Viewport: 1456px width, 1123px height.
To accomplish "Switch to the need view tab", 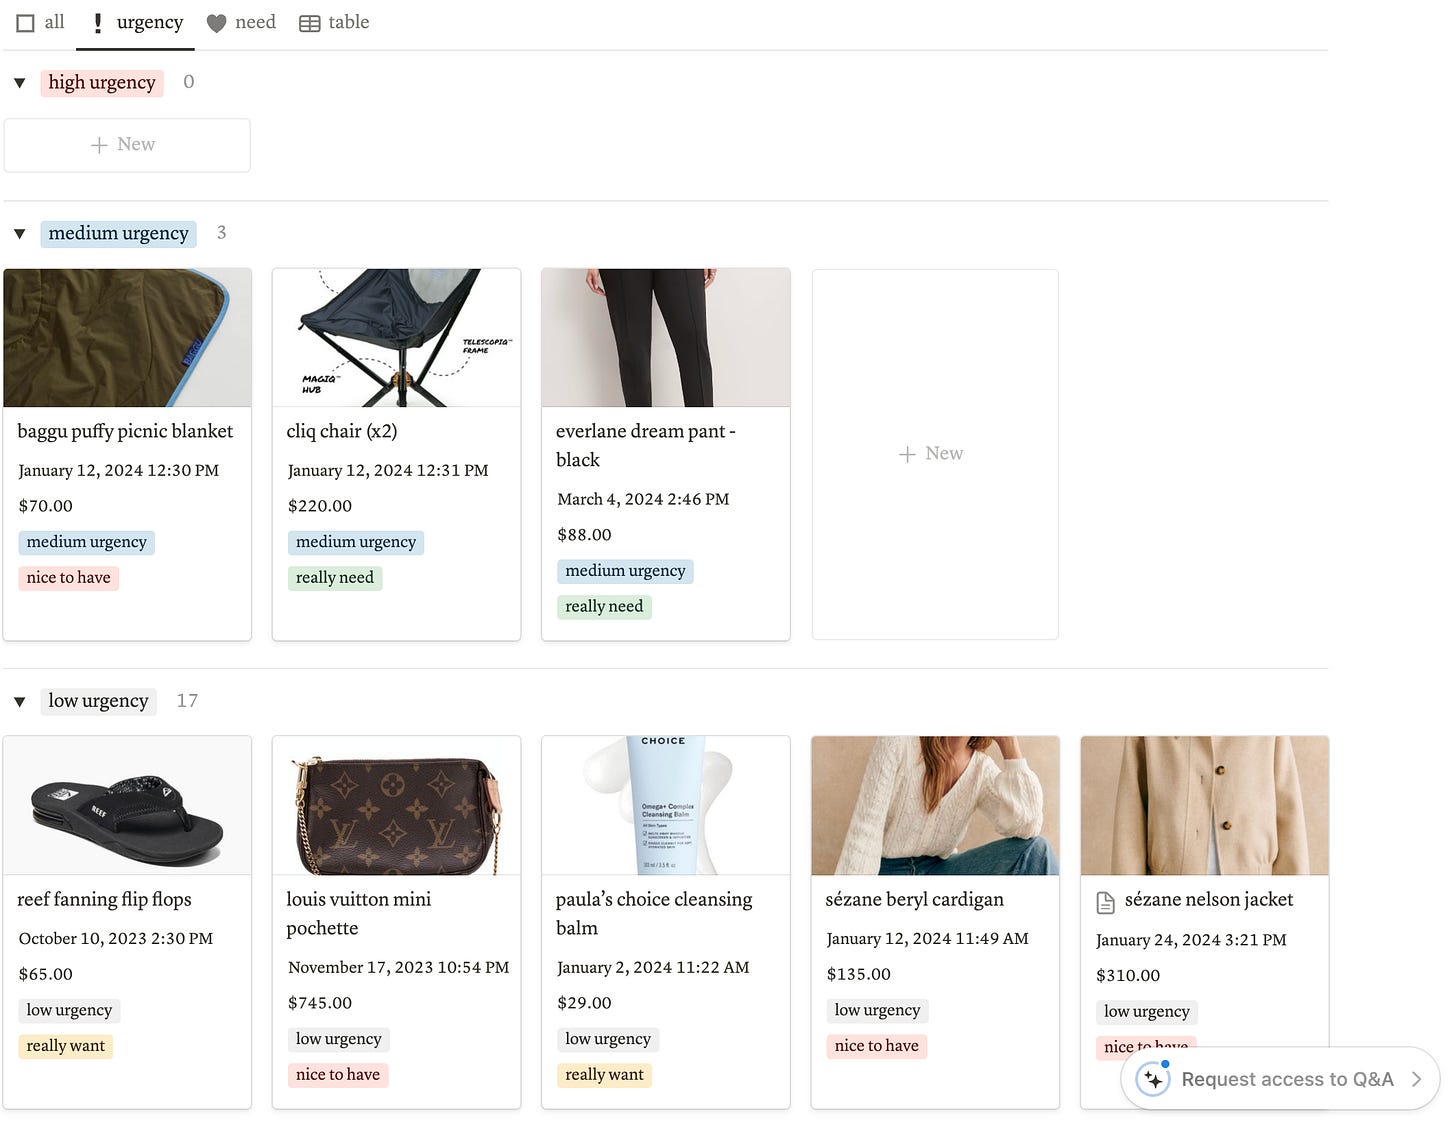I will click(x=240, y=22).
